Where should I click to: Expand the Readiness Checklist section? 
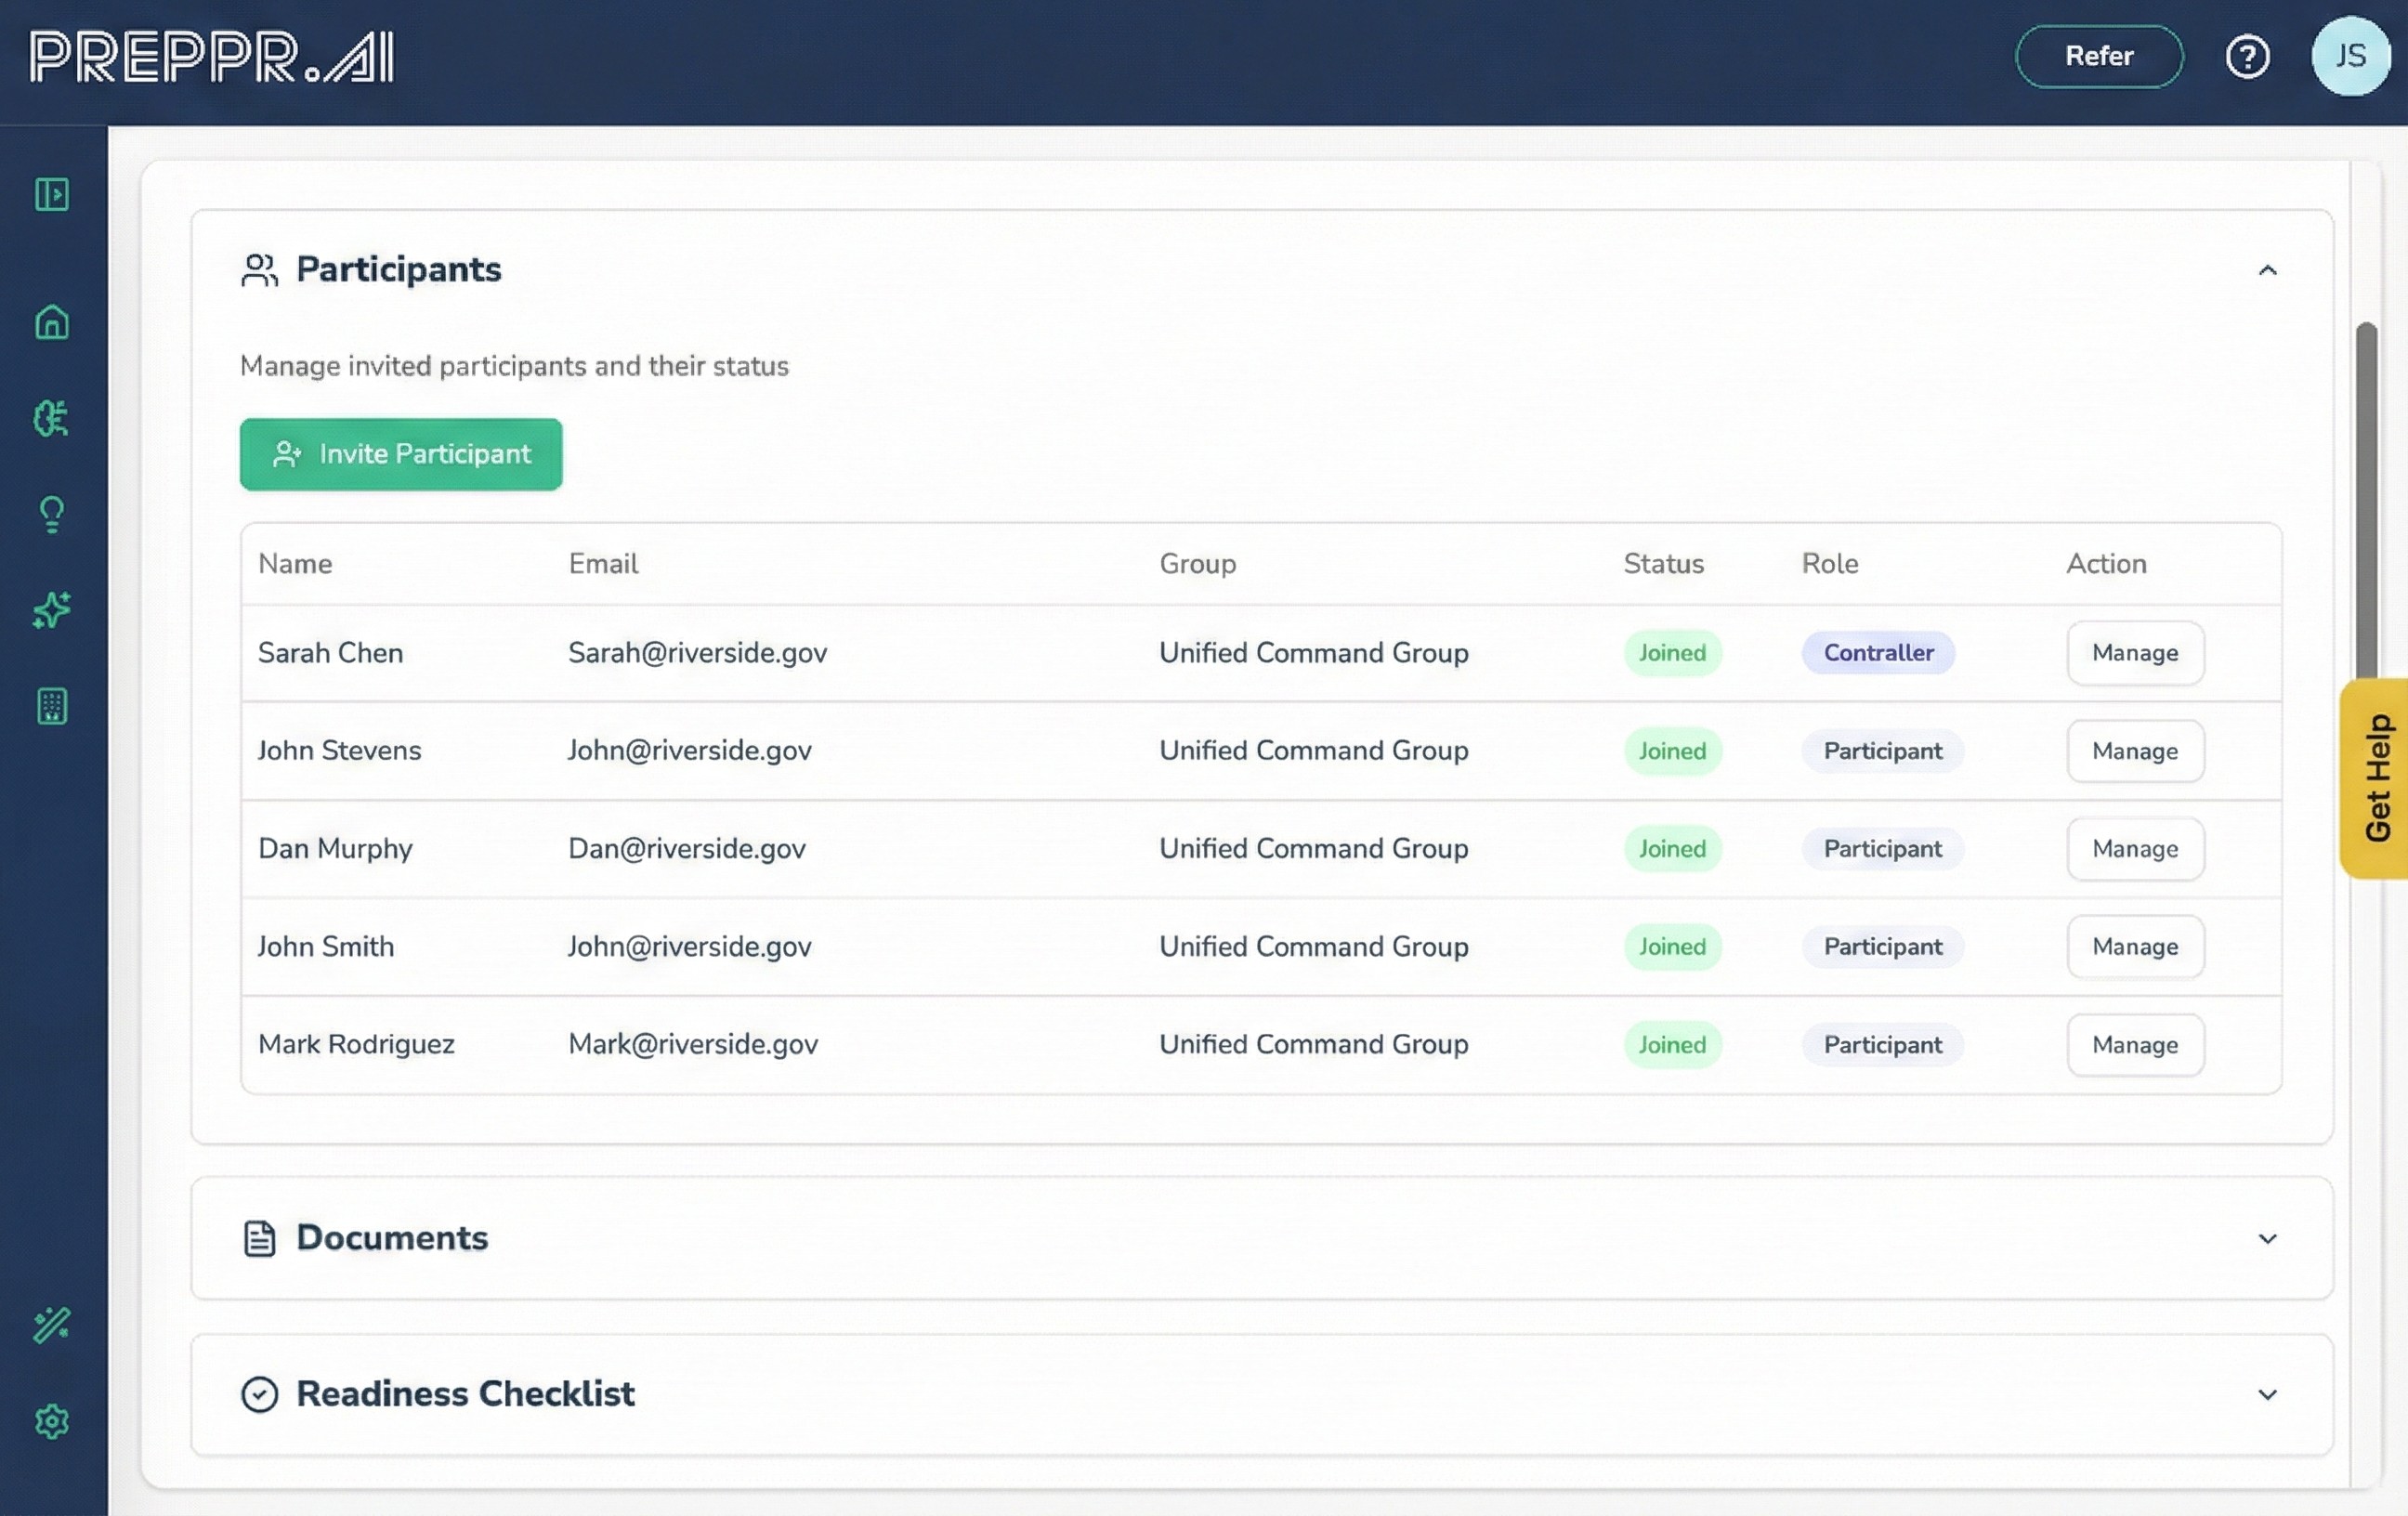(2267, 1395)
